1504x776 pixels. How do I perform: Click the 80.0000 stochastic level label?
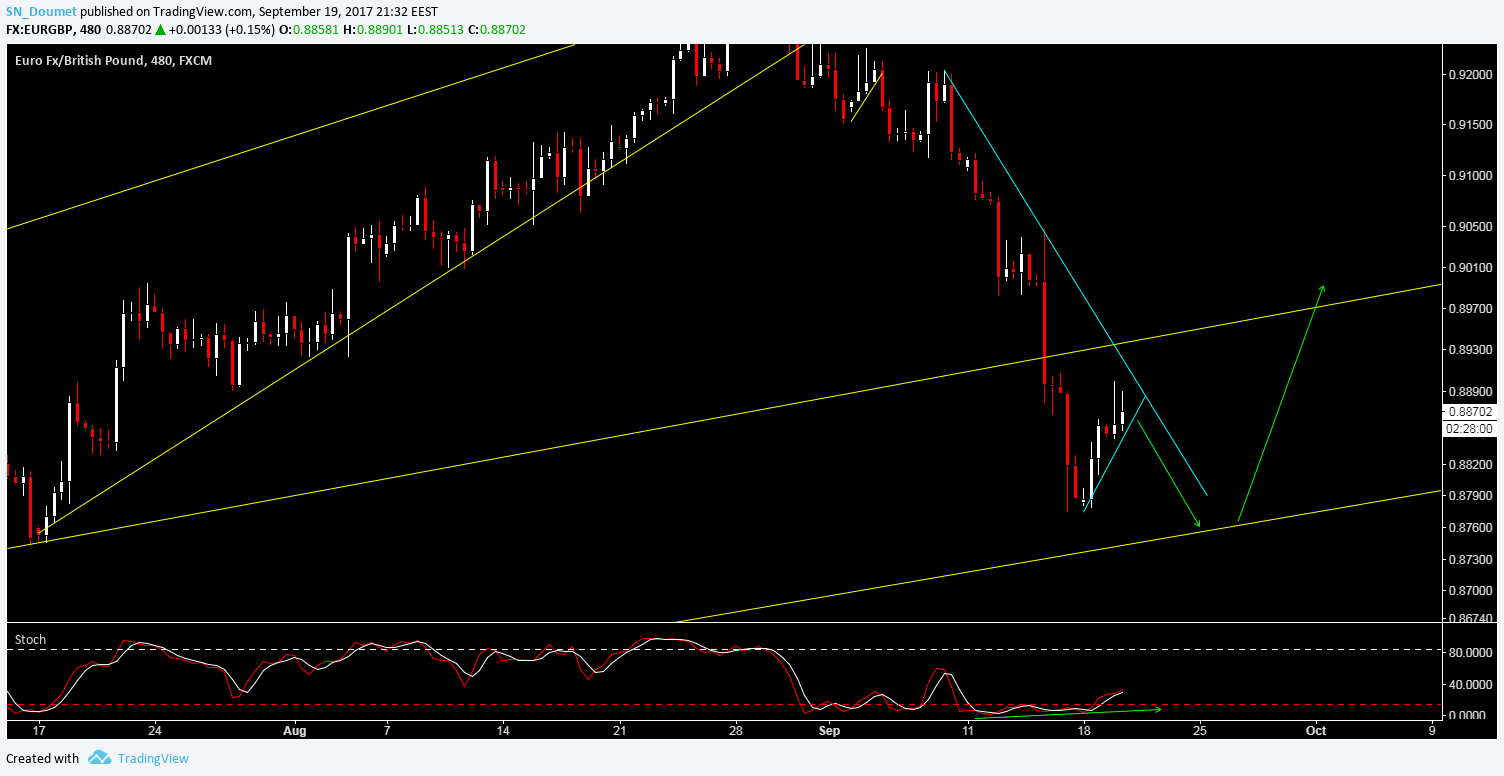1471,653
